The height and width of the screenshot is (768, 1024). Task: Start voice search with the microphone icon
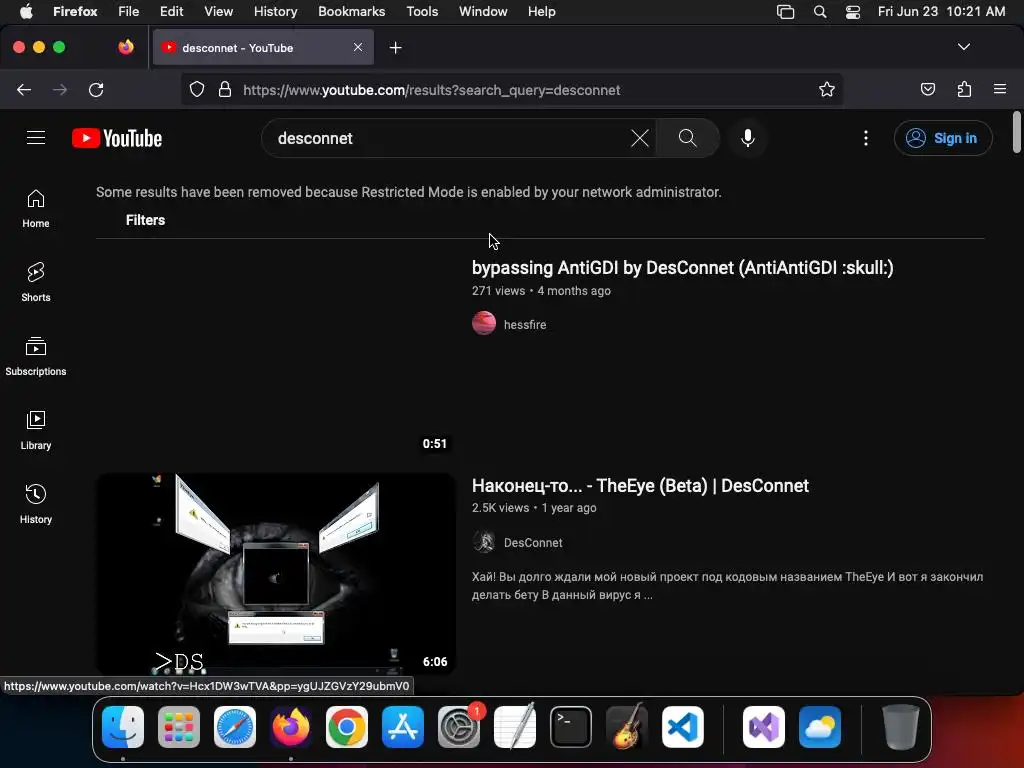coord(748,138)
